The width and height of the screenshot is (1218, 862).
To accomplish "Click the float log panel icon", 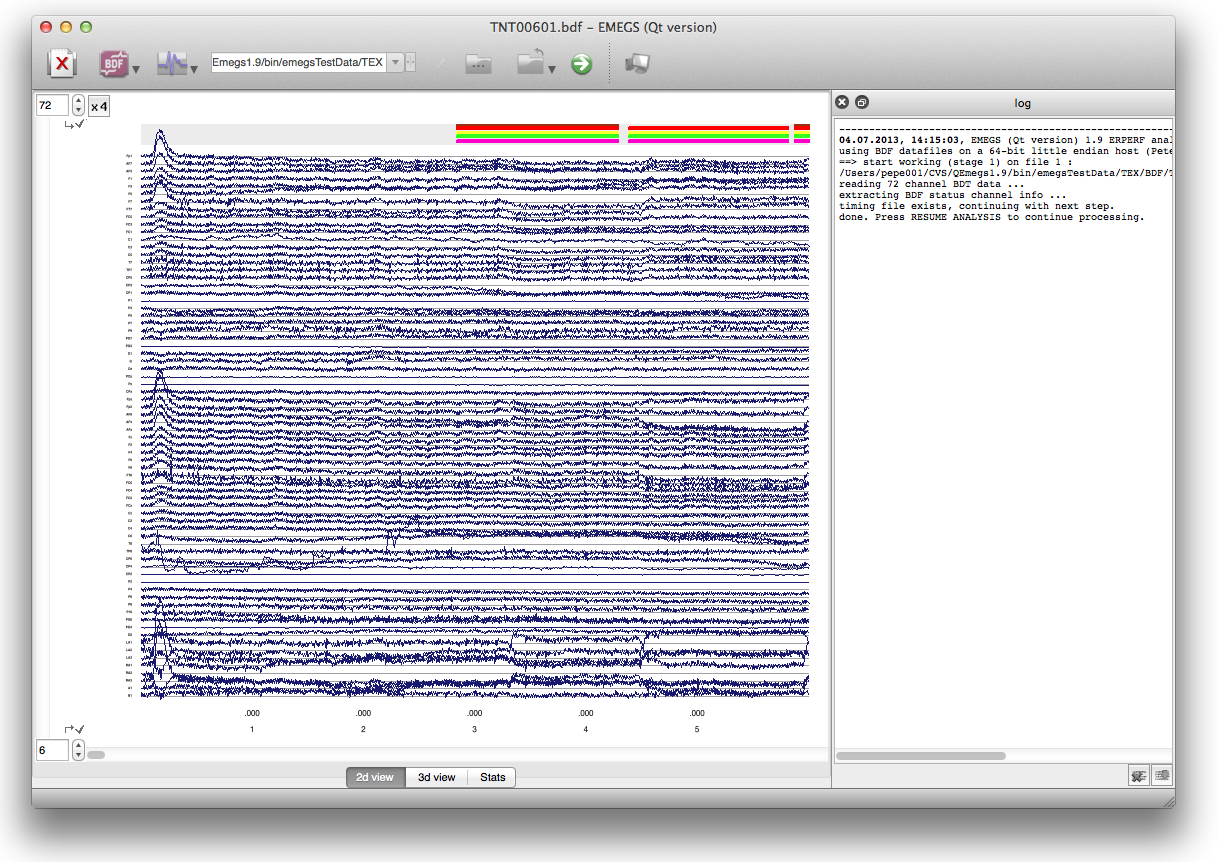I will [862, 102].
